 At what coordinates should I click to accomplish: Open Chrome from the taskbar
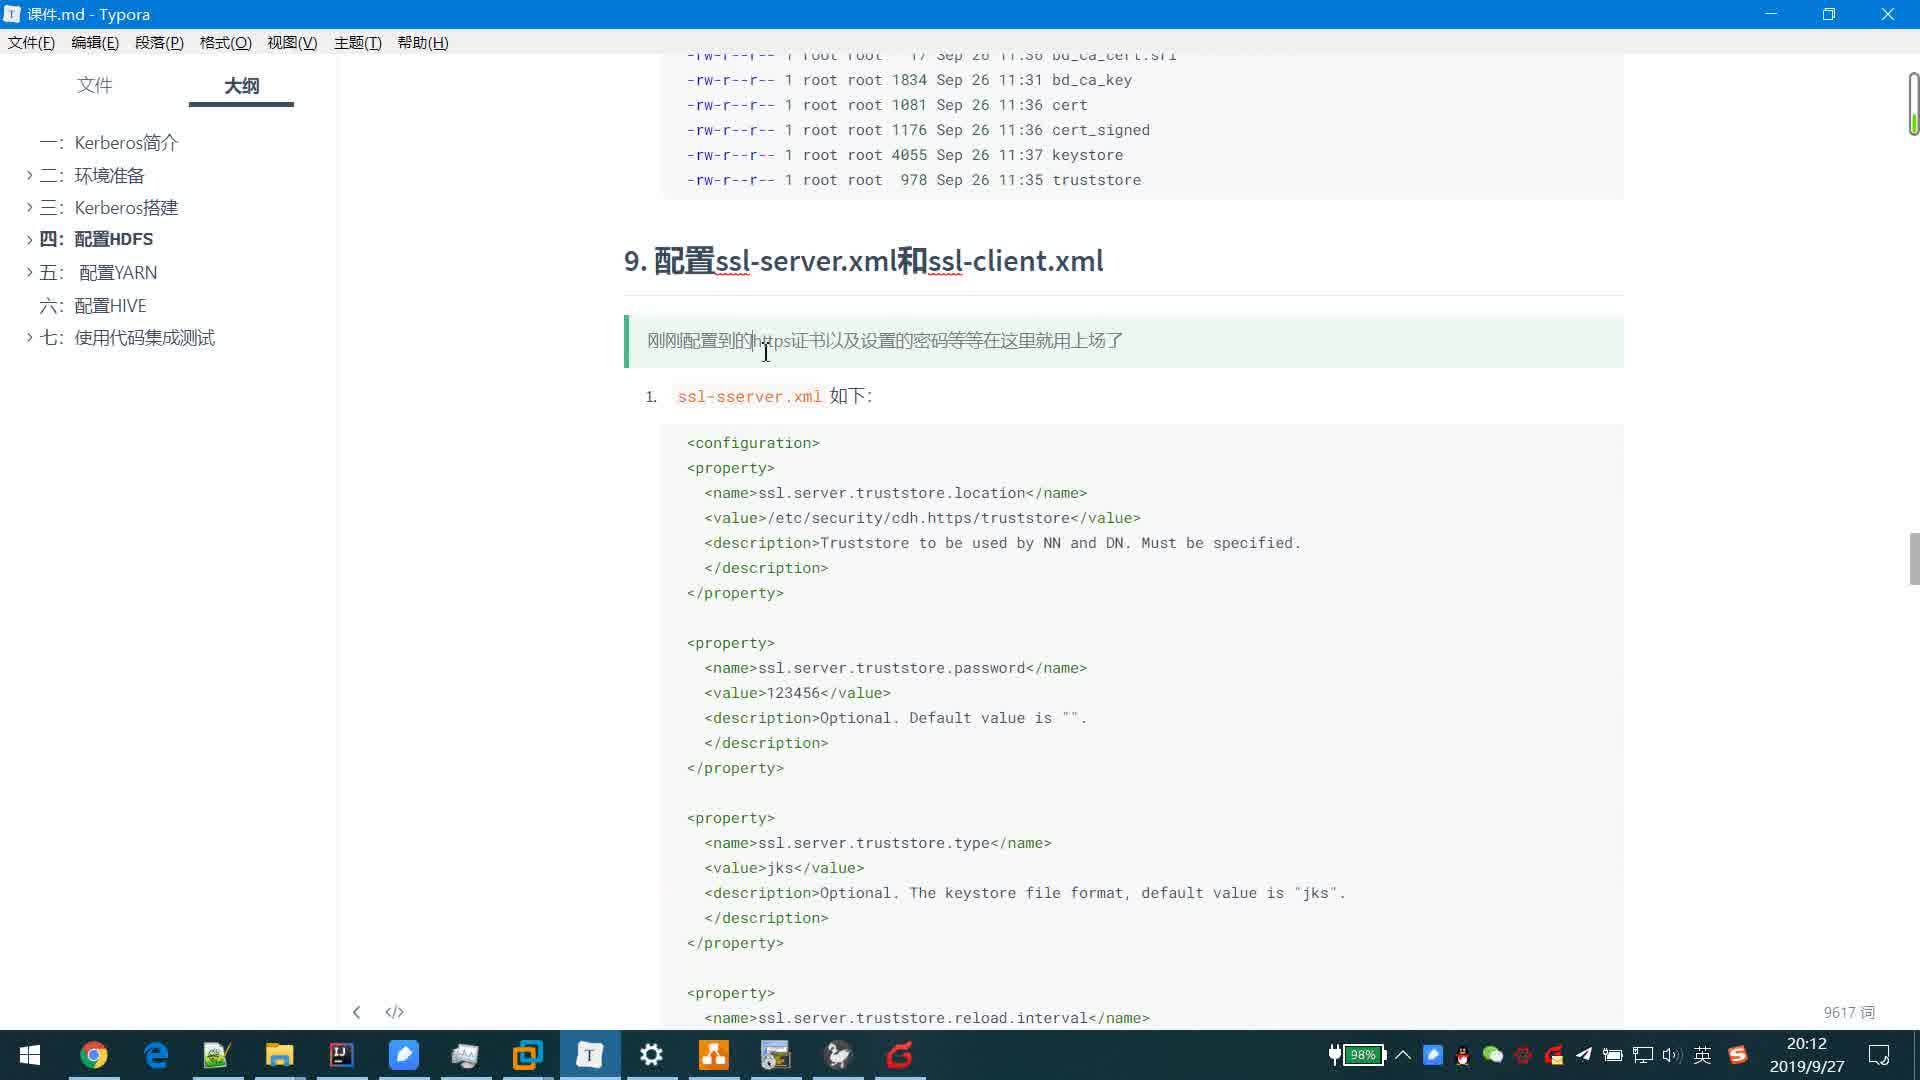[94, 1055]
